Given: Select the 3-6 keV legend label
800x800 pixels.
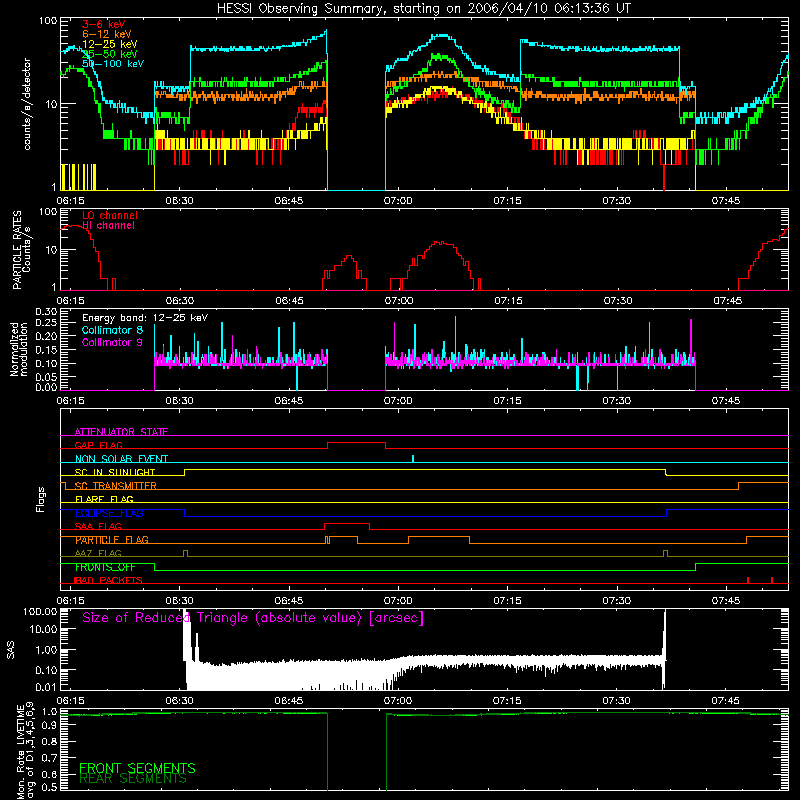Looking at the screenshot, I should 104,24.
